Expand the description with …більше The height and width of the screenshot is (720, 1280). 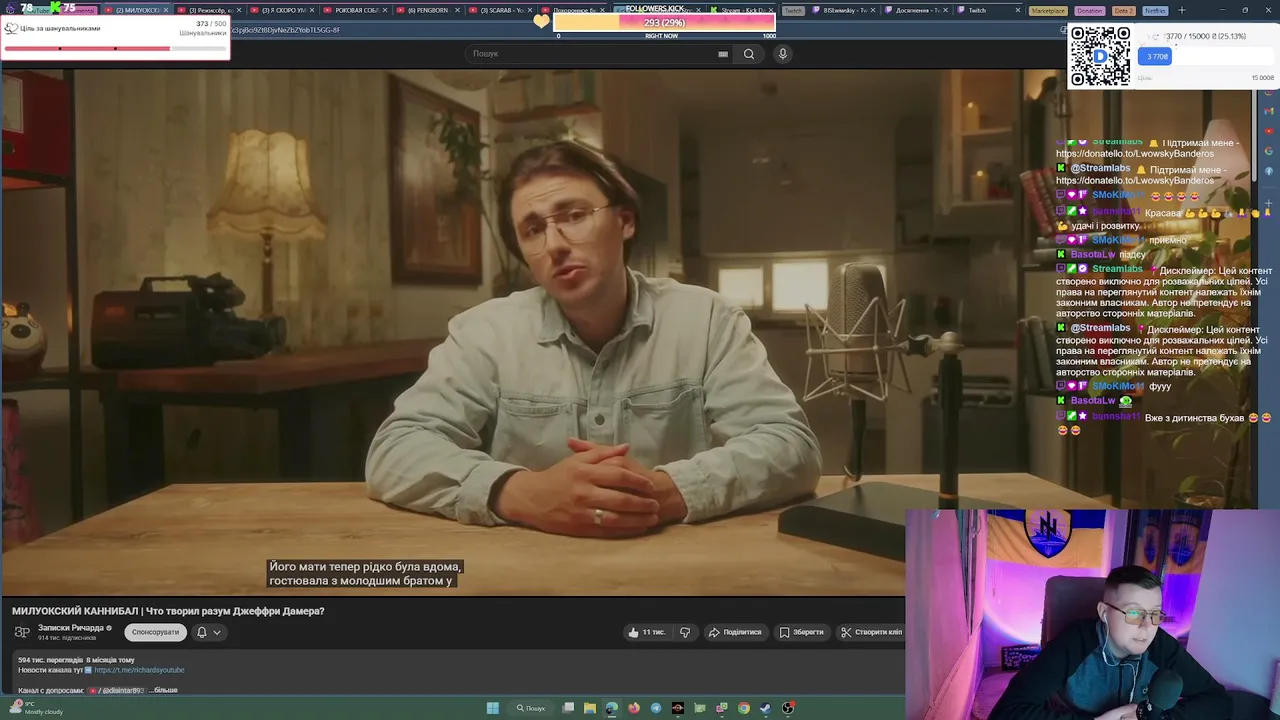[x=165, y=690]
